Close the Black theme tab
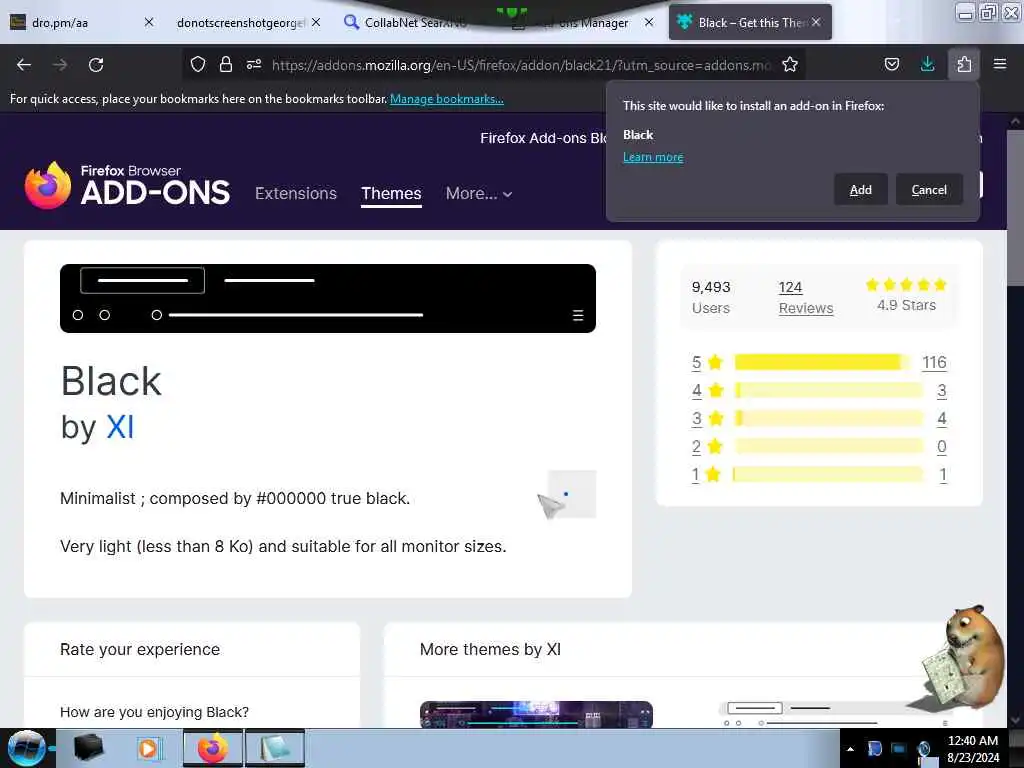 click(816, 22)
